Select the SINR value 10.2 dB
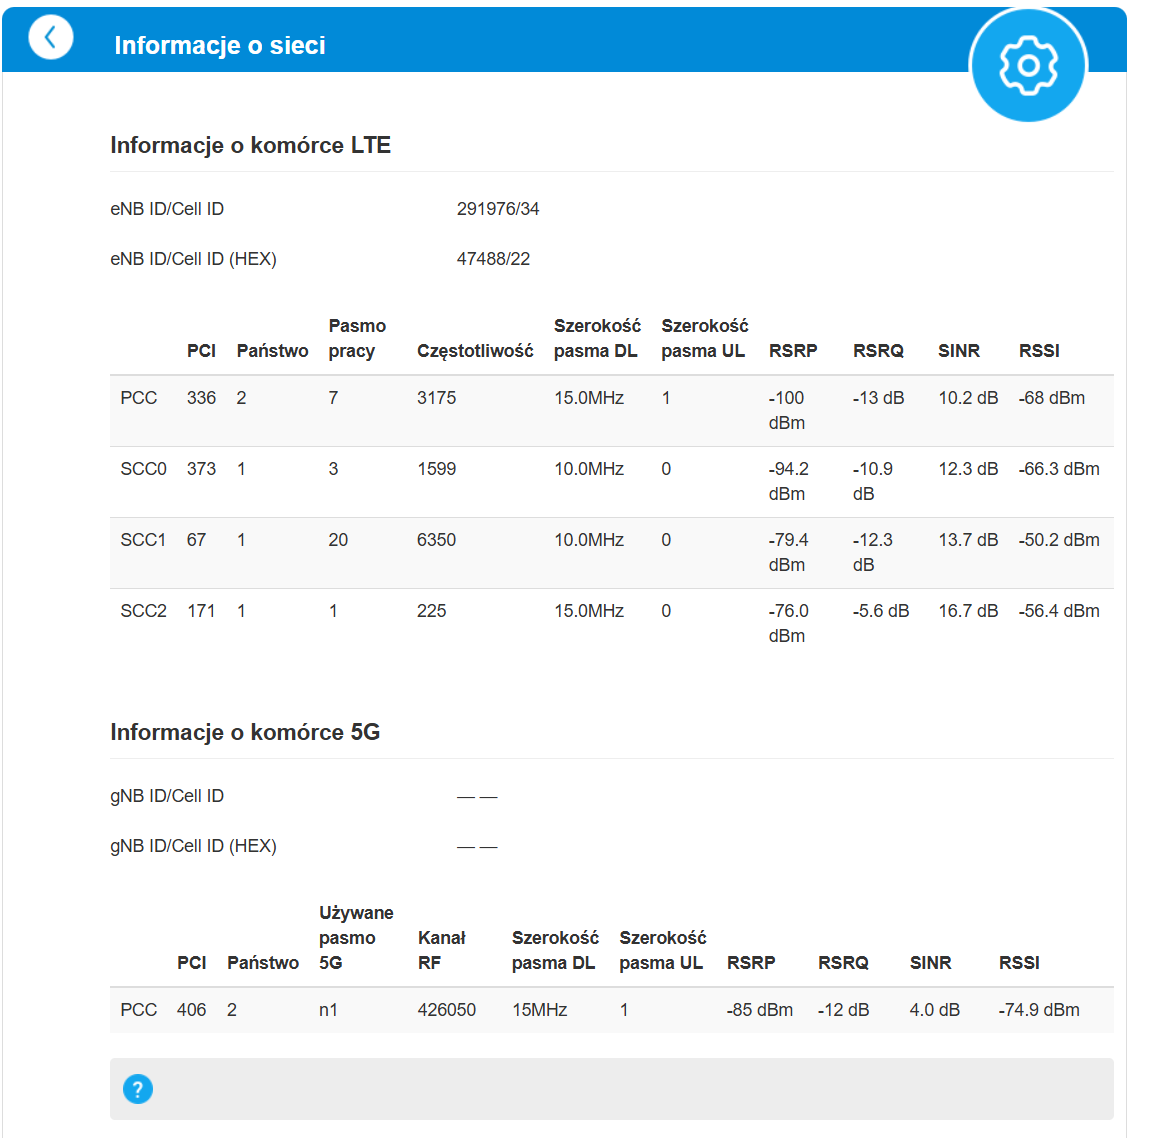 968,398
